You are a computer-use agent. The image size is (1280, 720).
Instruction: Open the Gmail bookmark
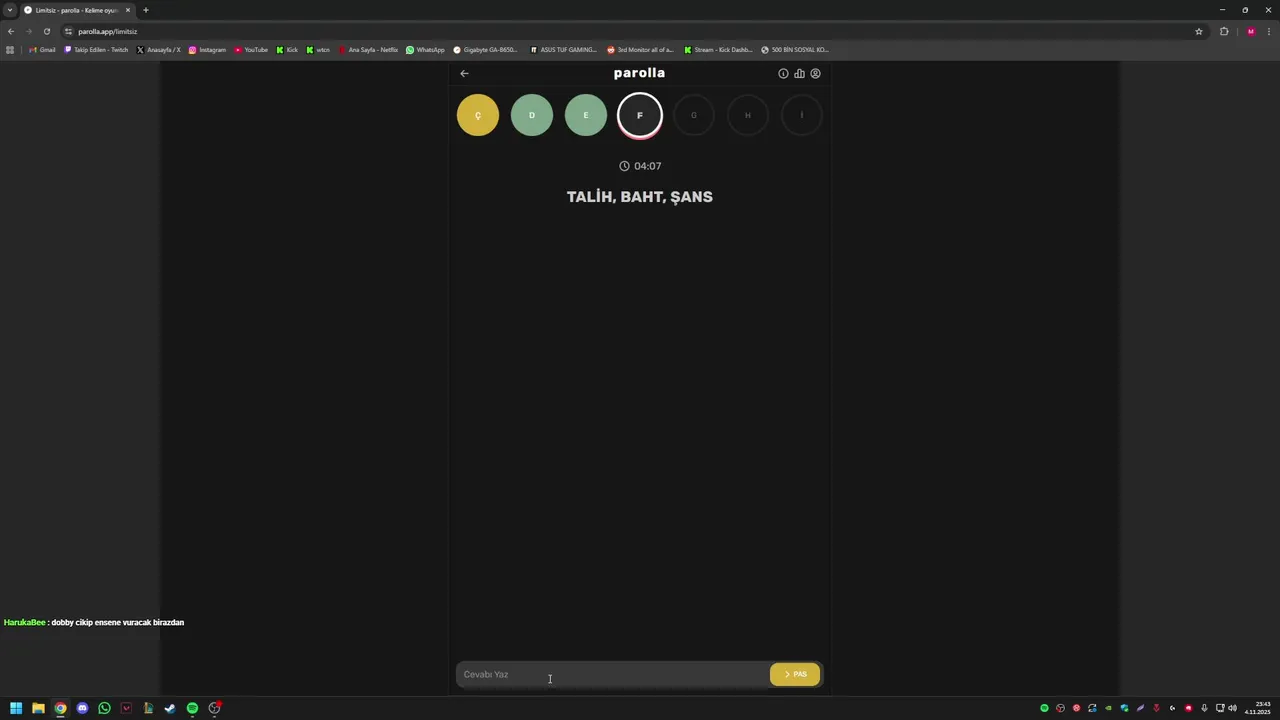point(42,49)
